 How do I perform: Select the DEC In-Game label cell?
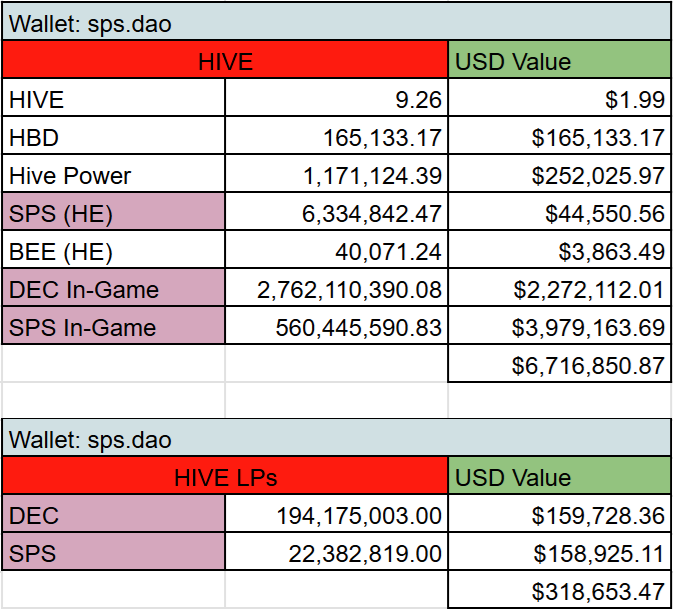[x=113, y=287]
